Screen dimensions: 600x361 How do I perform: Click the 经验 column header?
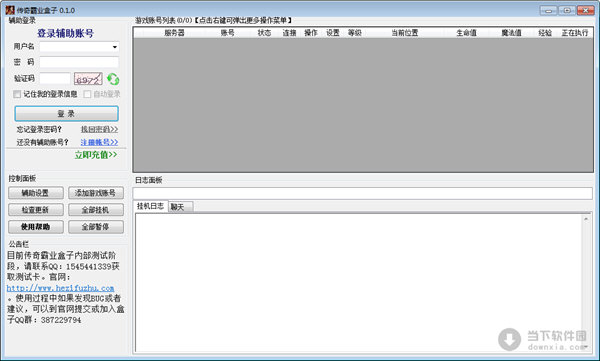[x=545, y=33]
